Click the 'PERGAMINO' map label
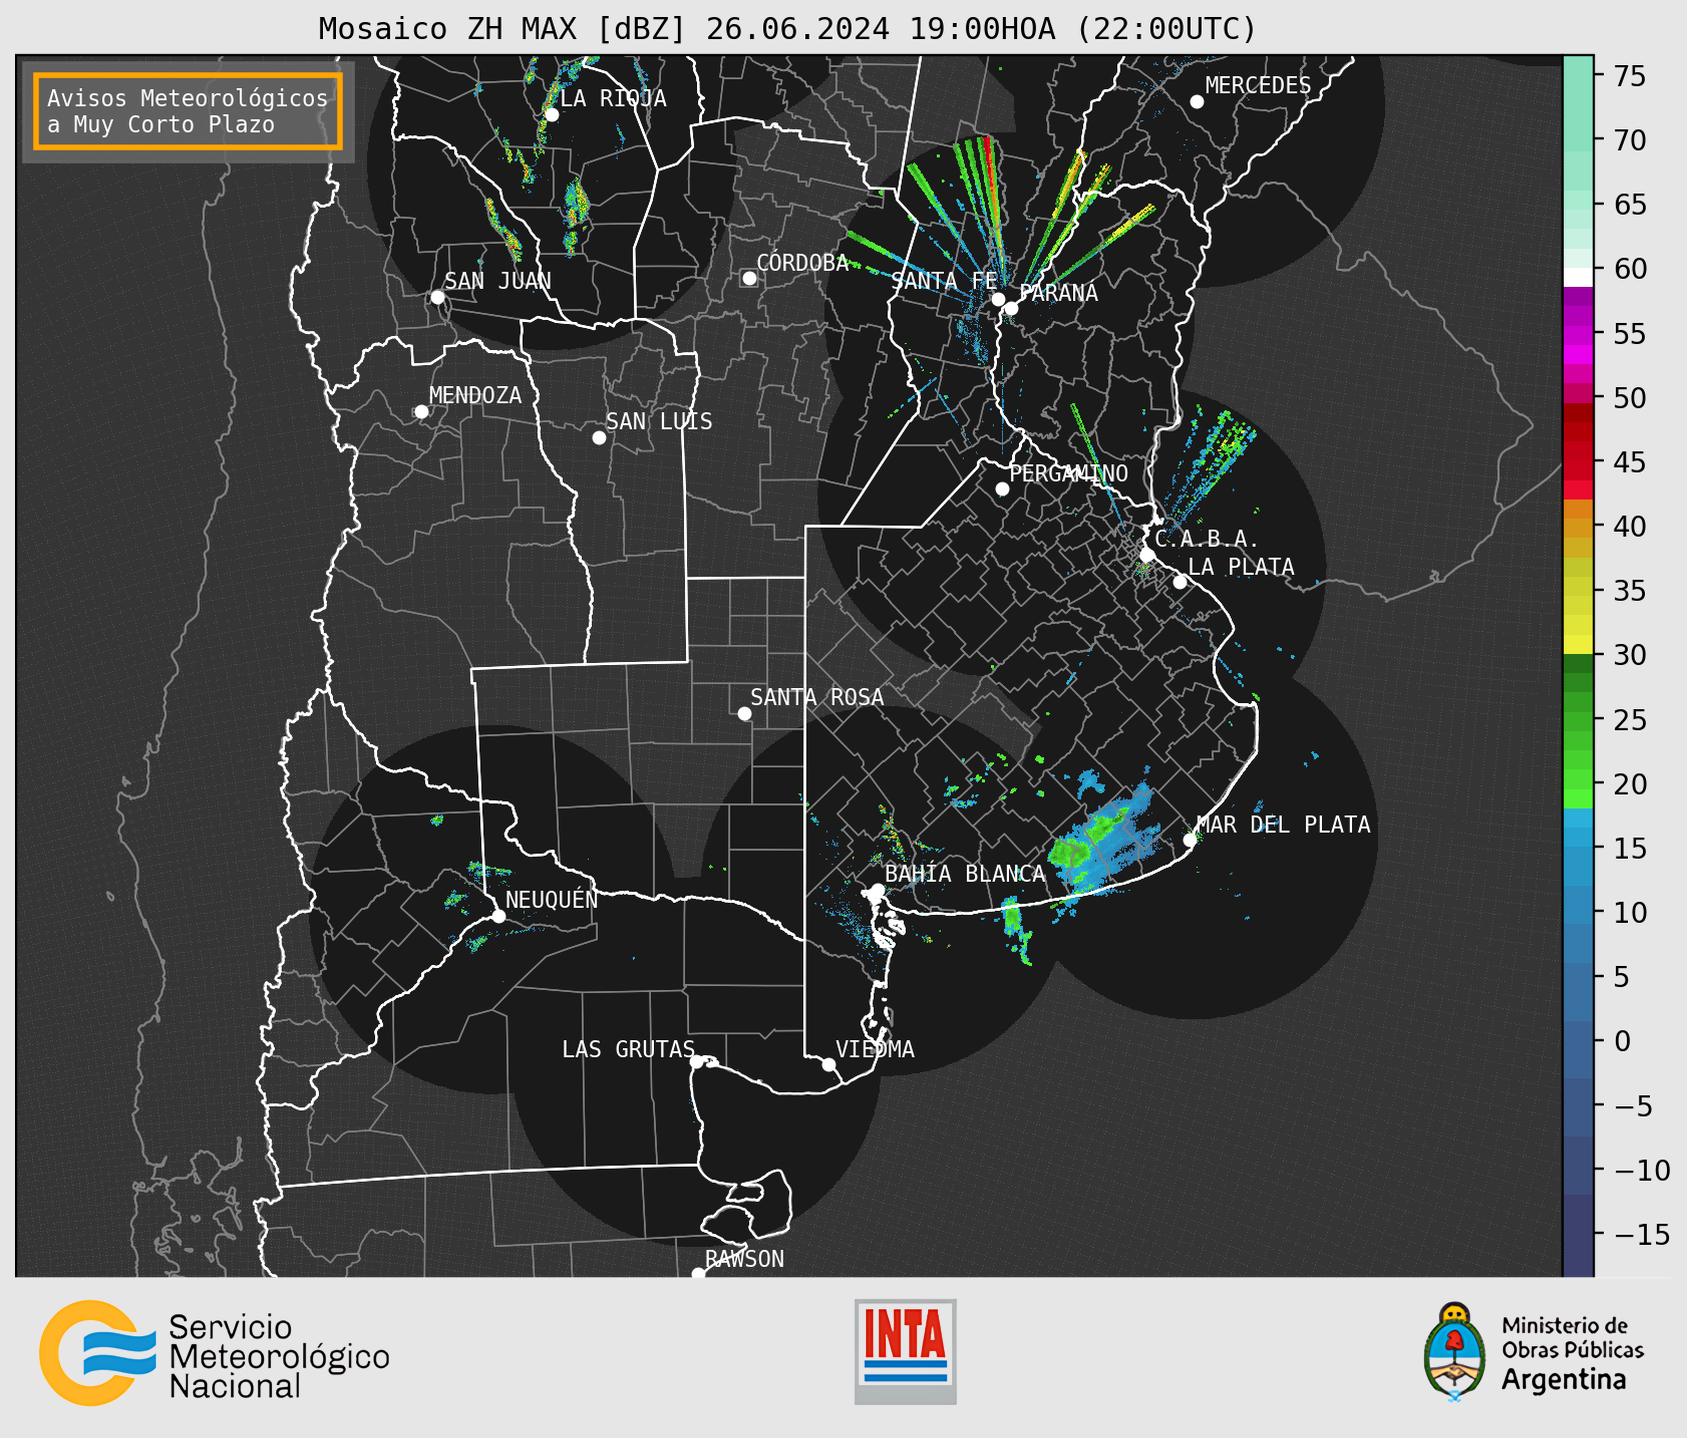The height and width of the screenshot is (1438, 1687). point(1069,473)
